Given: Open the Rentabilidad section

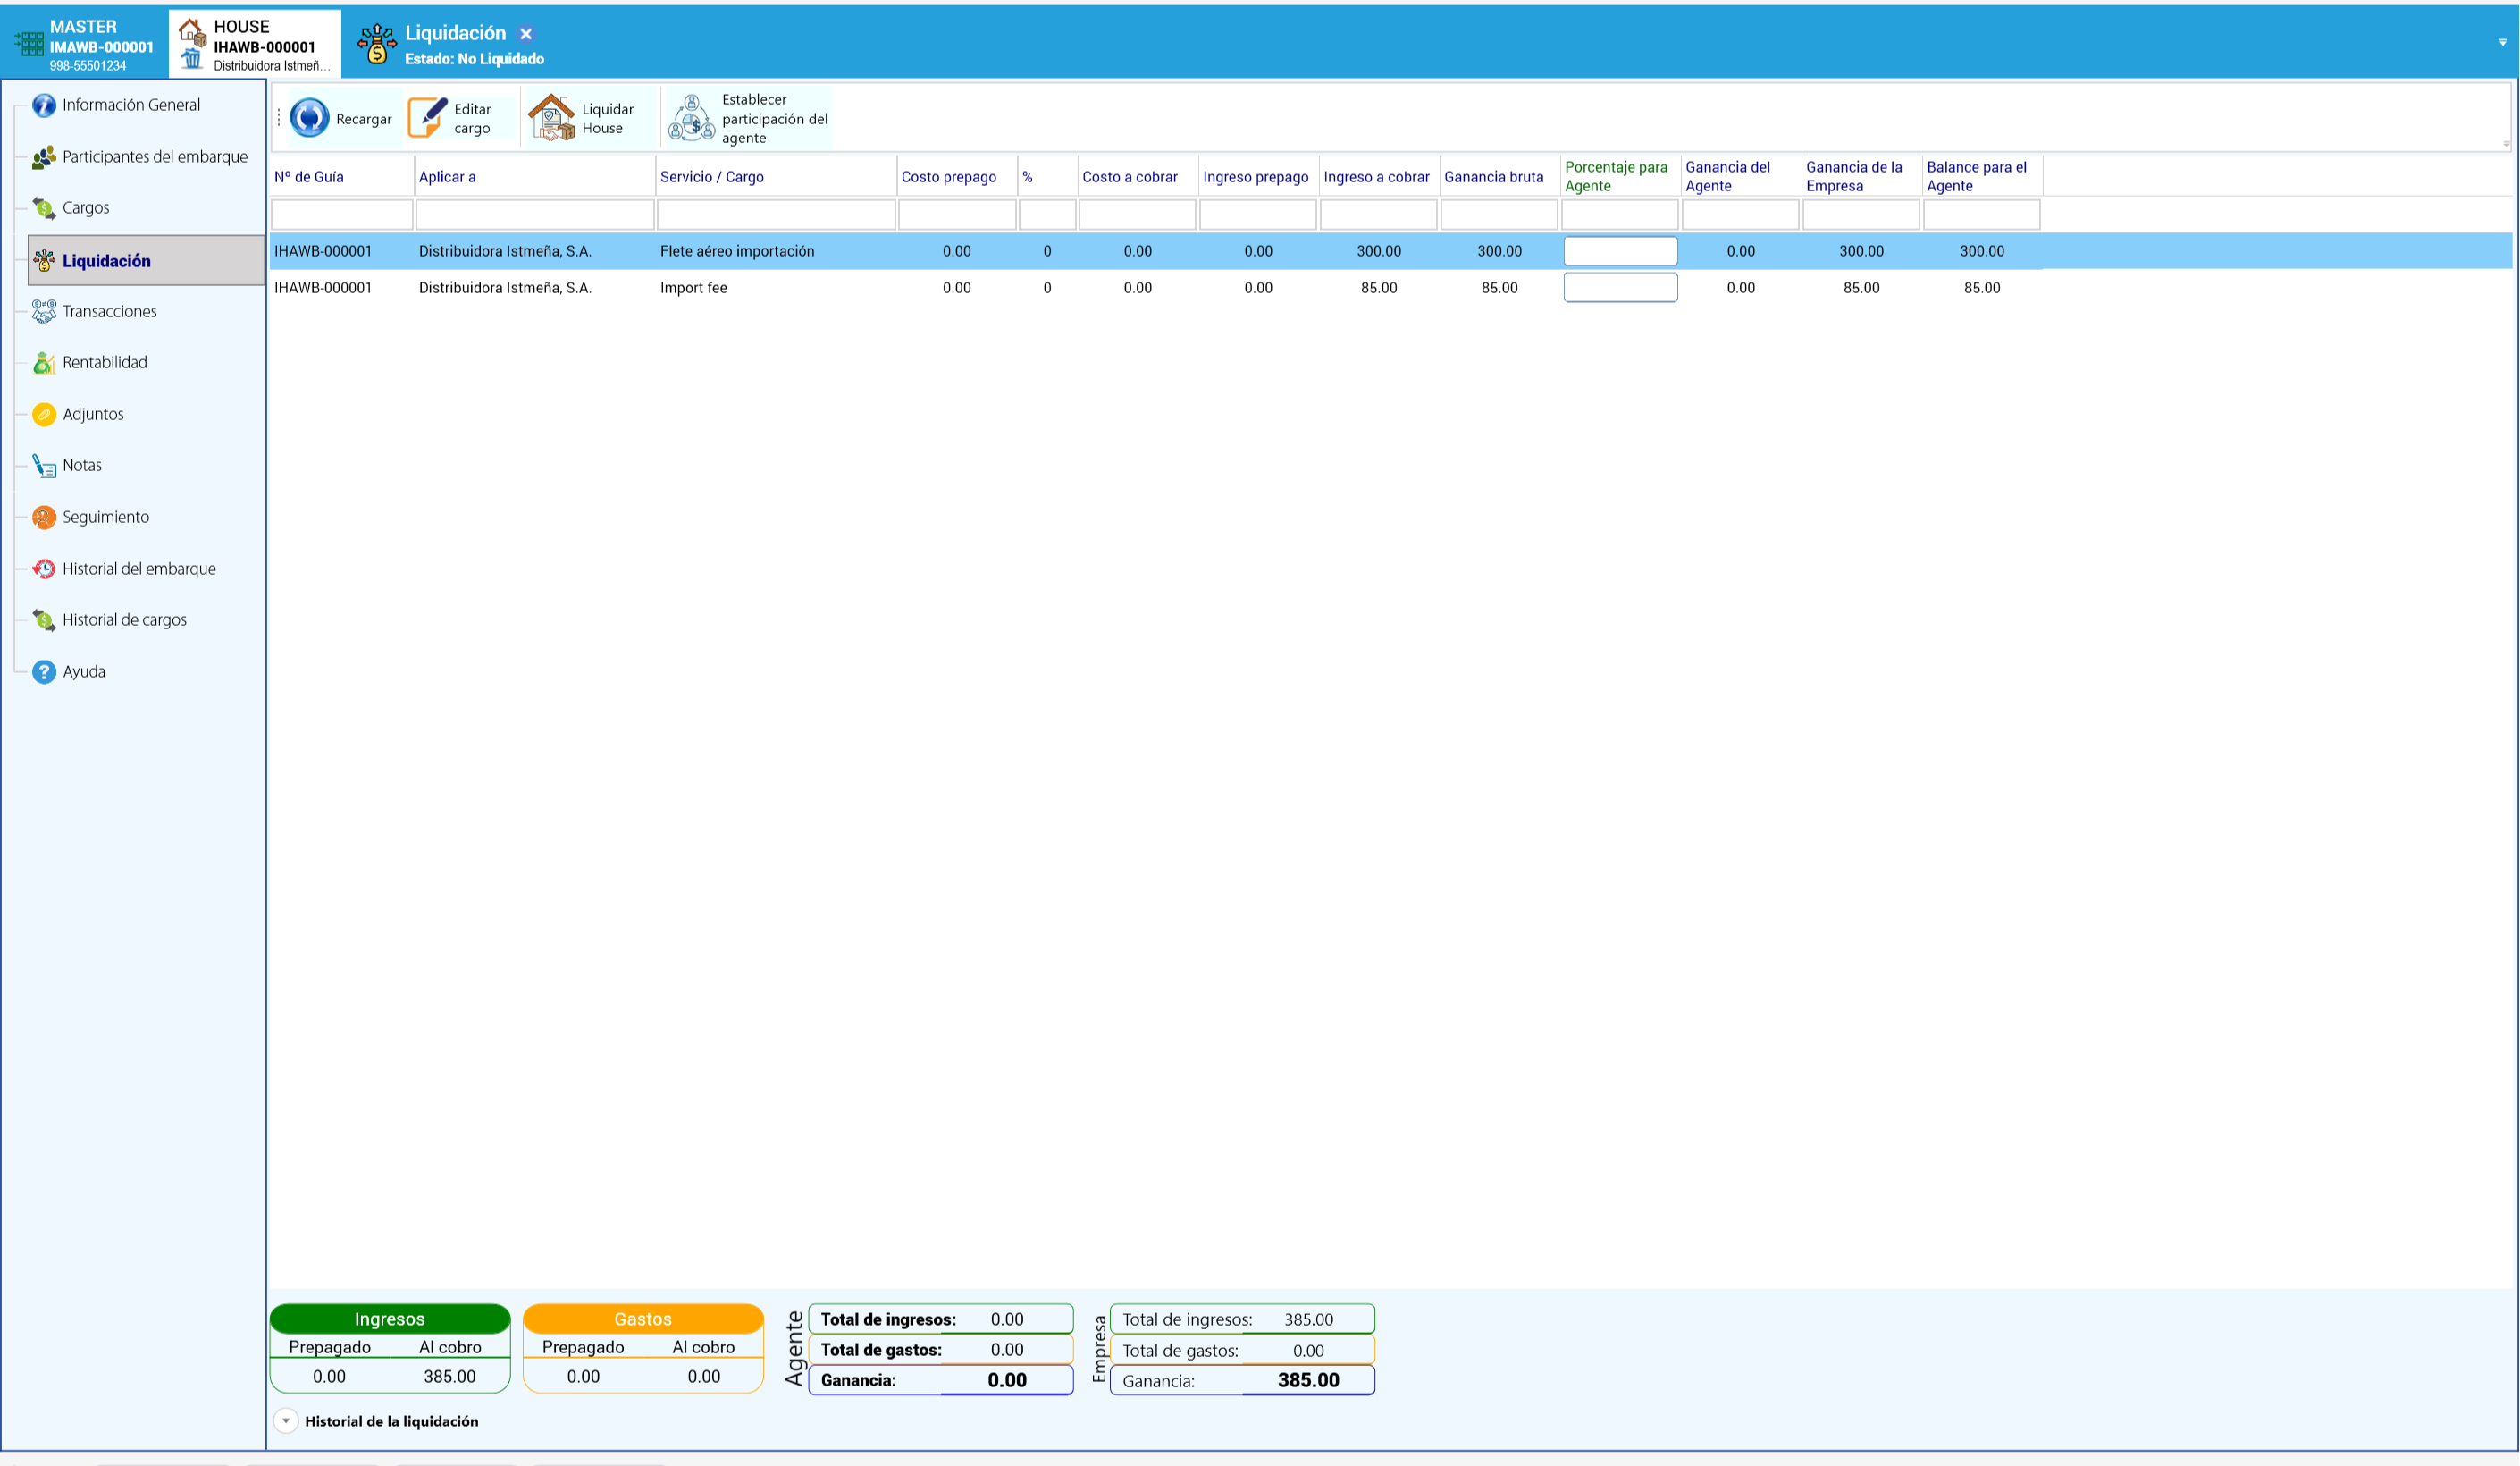Looking at the screenshot, I should 104,362.
